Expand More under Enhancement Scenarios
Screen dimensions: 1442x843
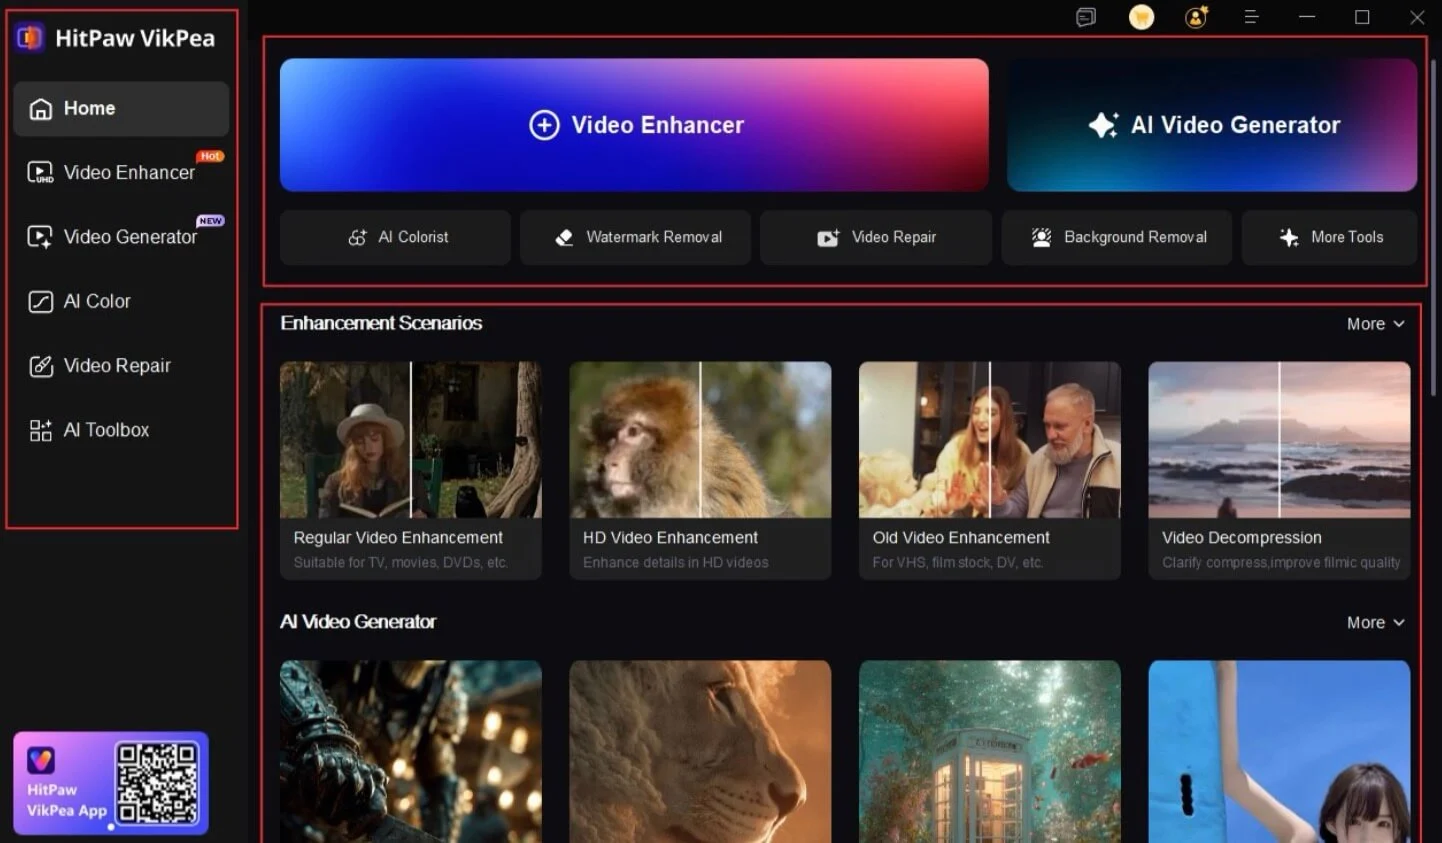pyautogui.click(x=1376, y=323)
